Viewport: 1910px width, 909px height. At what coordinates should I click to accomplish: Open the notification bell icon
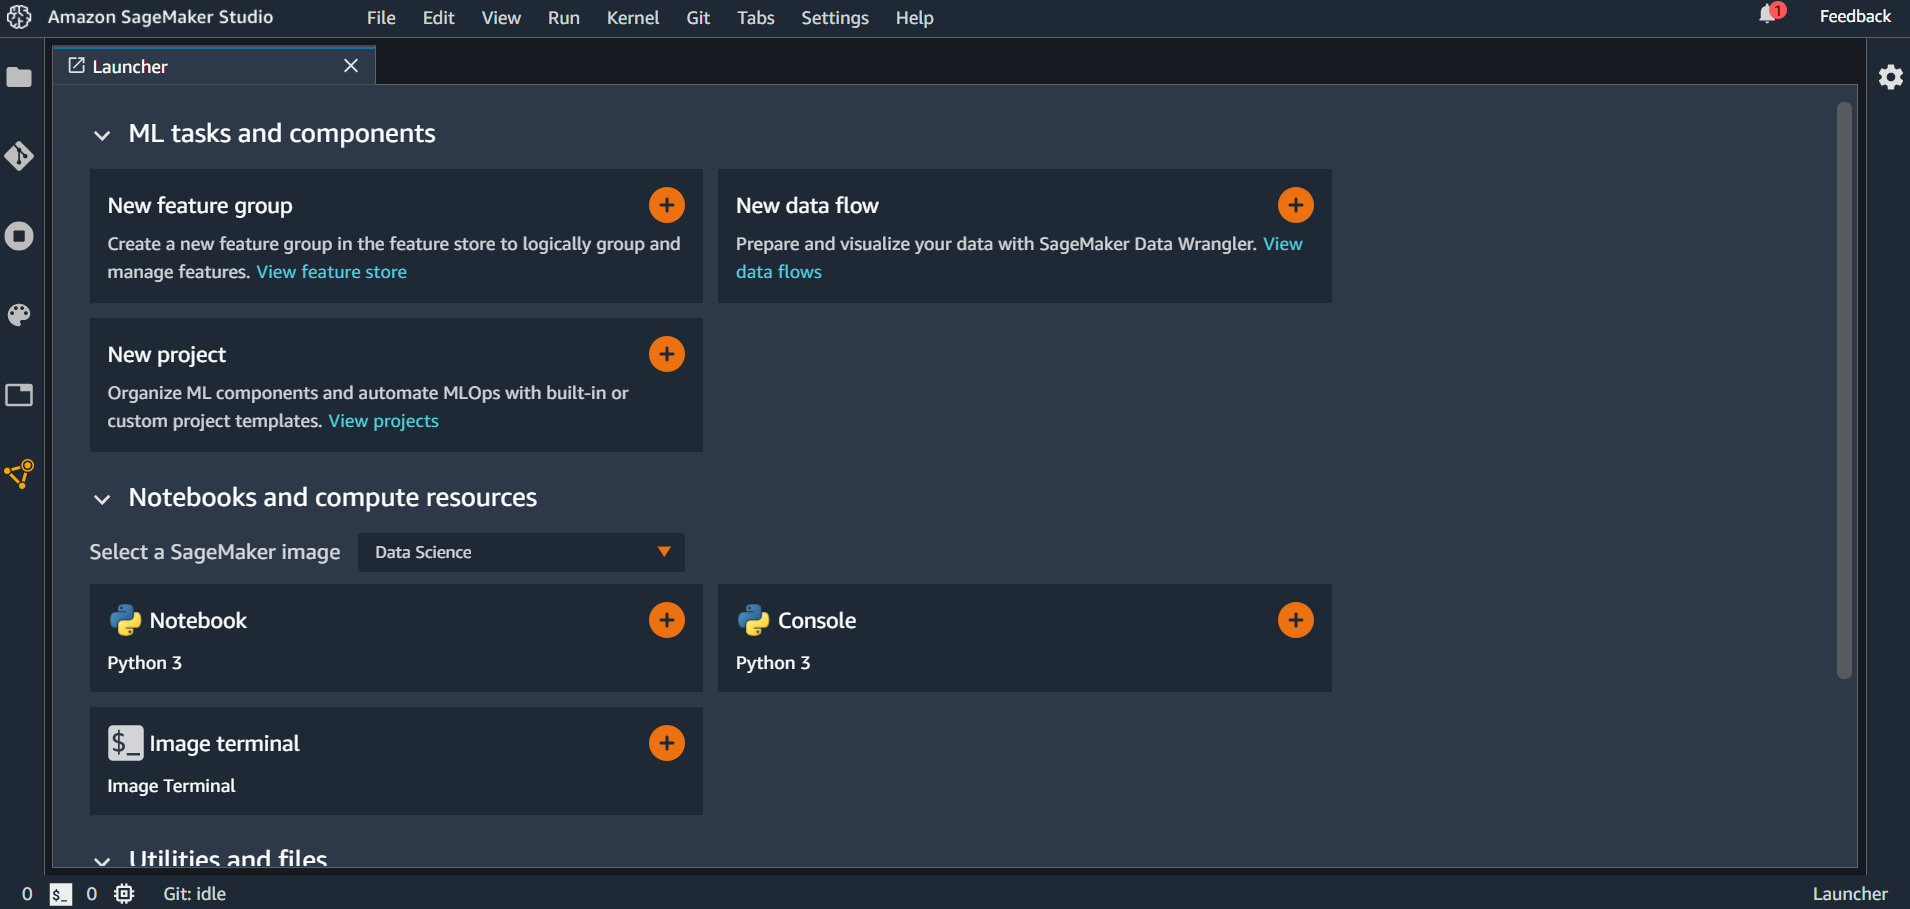point(1770,14)
